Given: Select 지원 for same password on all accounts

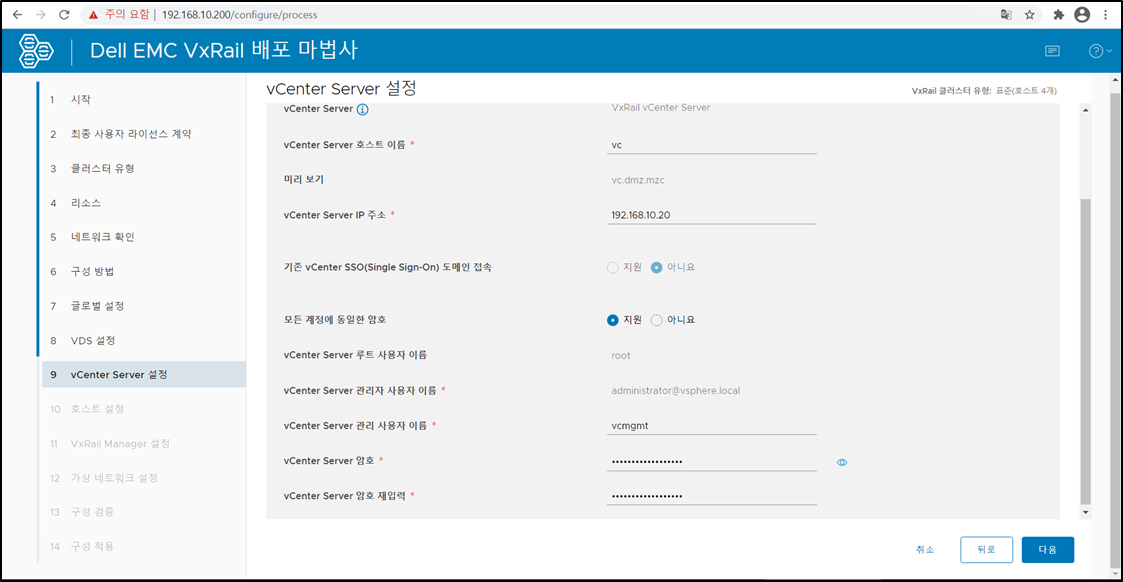Looking at the screenshot, I should click(612, 320).
